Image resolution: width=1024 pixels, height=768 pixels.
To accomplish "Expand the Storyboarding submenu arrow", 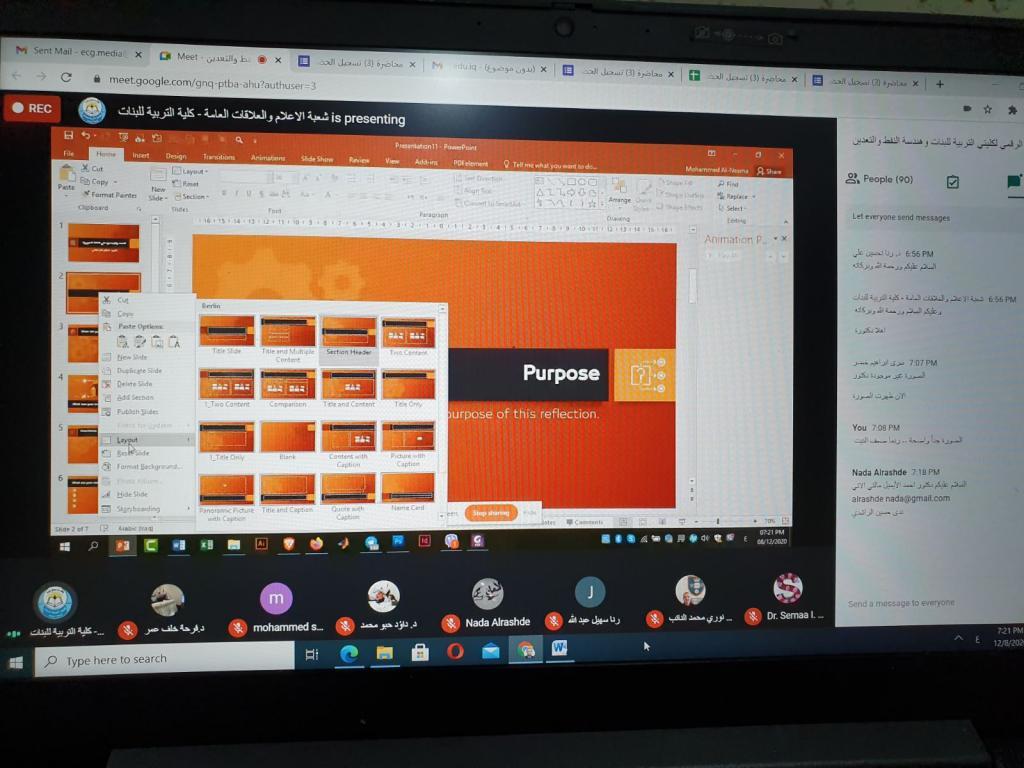I will pyautogui.click(x=187, y=508).
